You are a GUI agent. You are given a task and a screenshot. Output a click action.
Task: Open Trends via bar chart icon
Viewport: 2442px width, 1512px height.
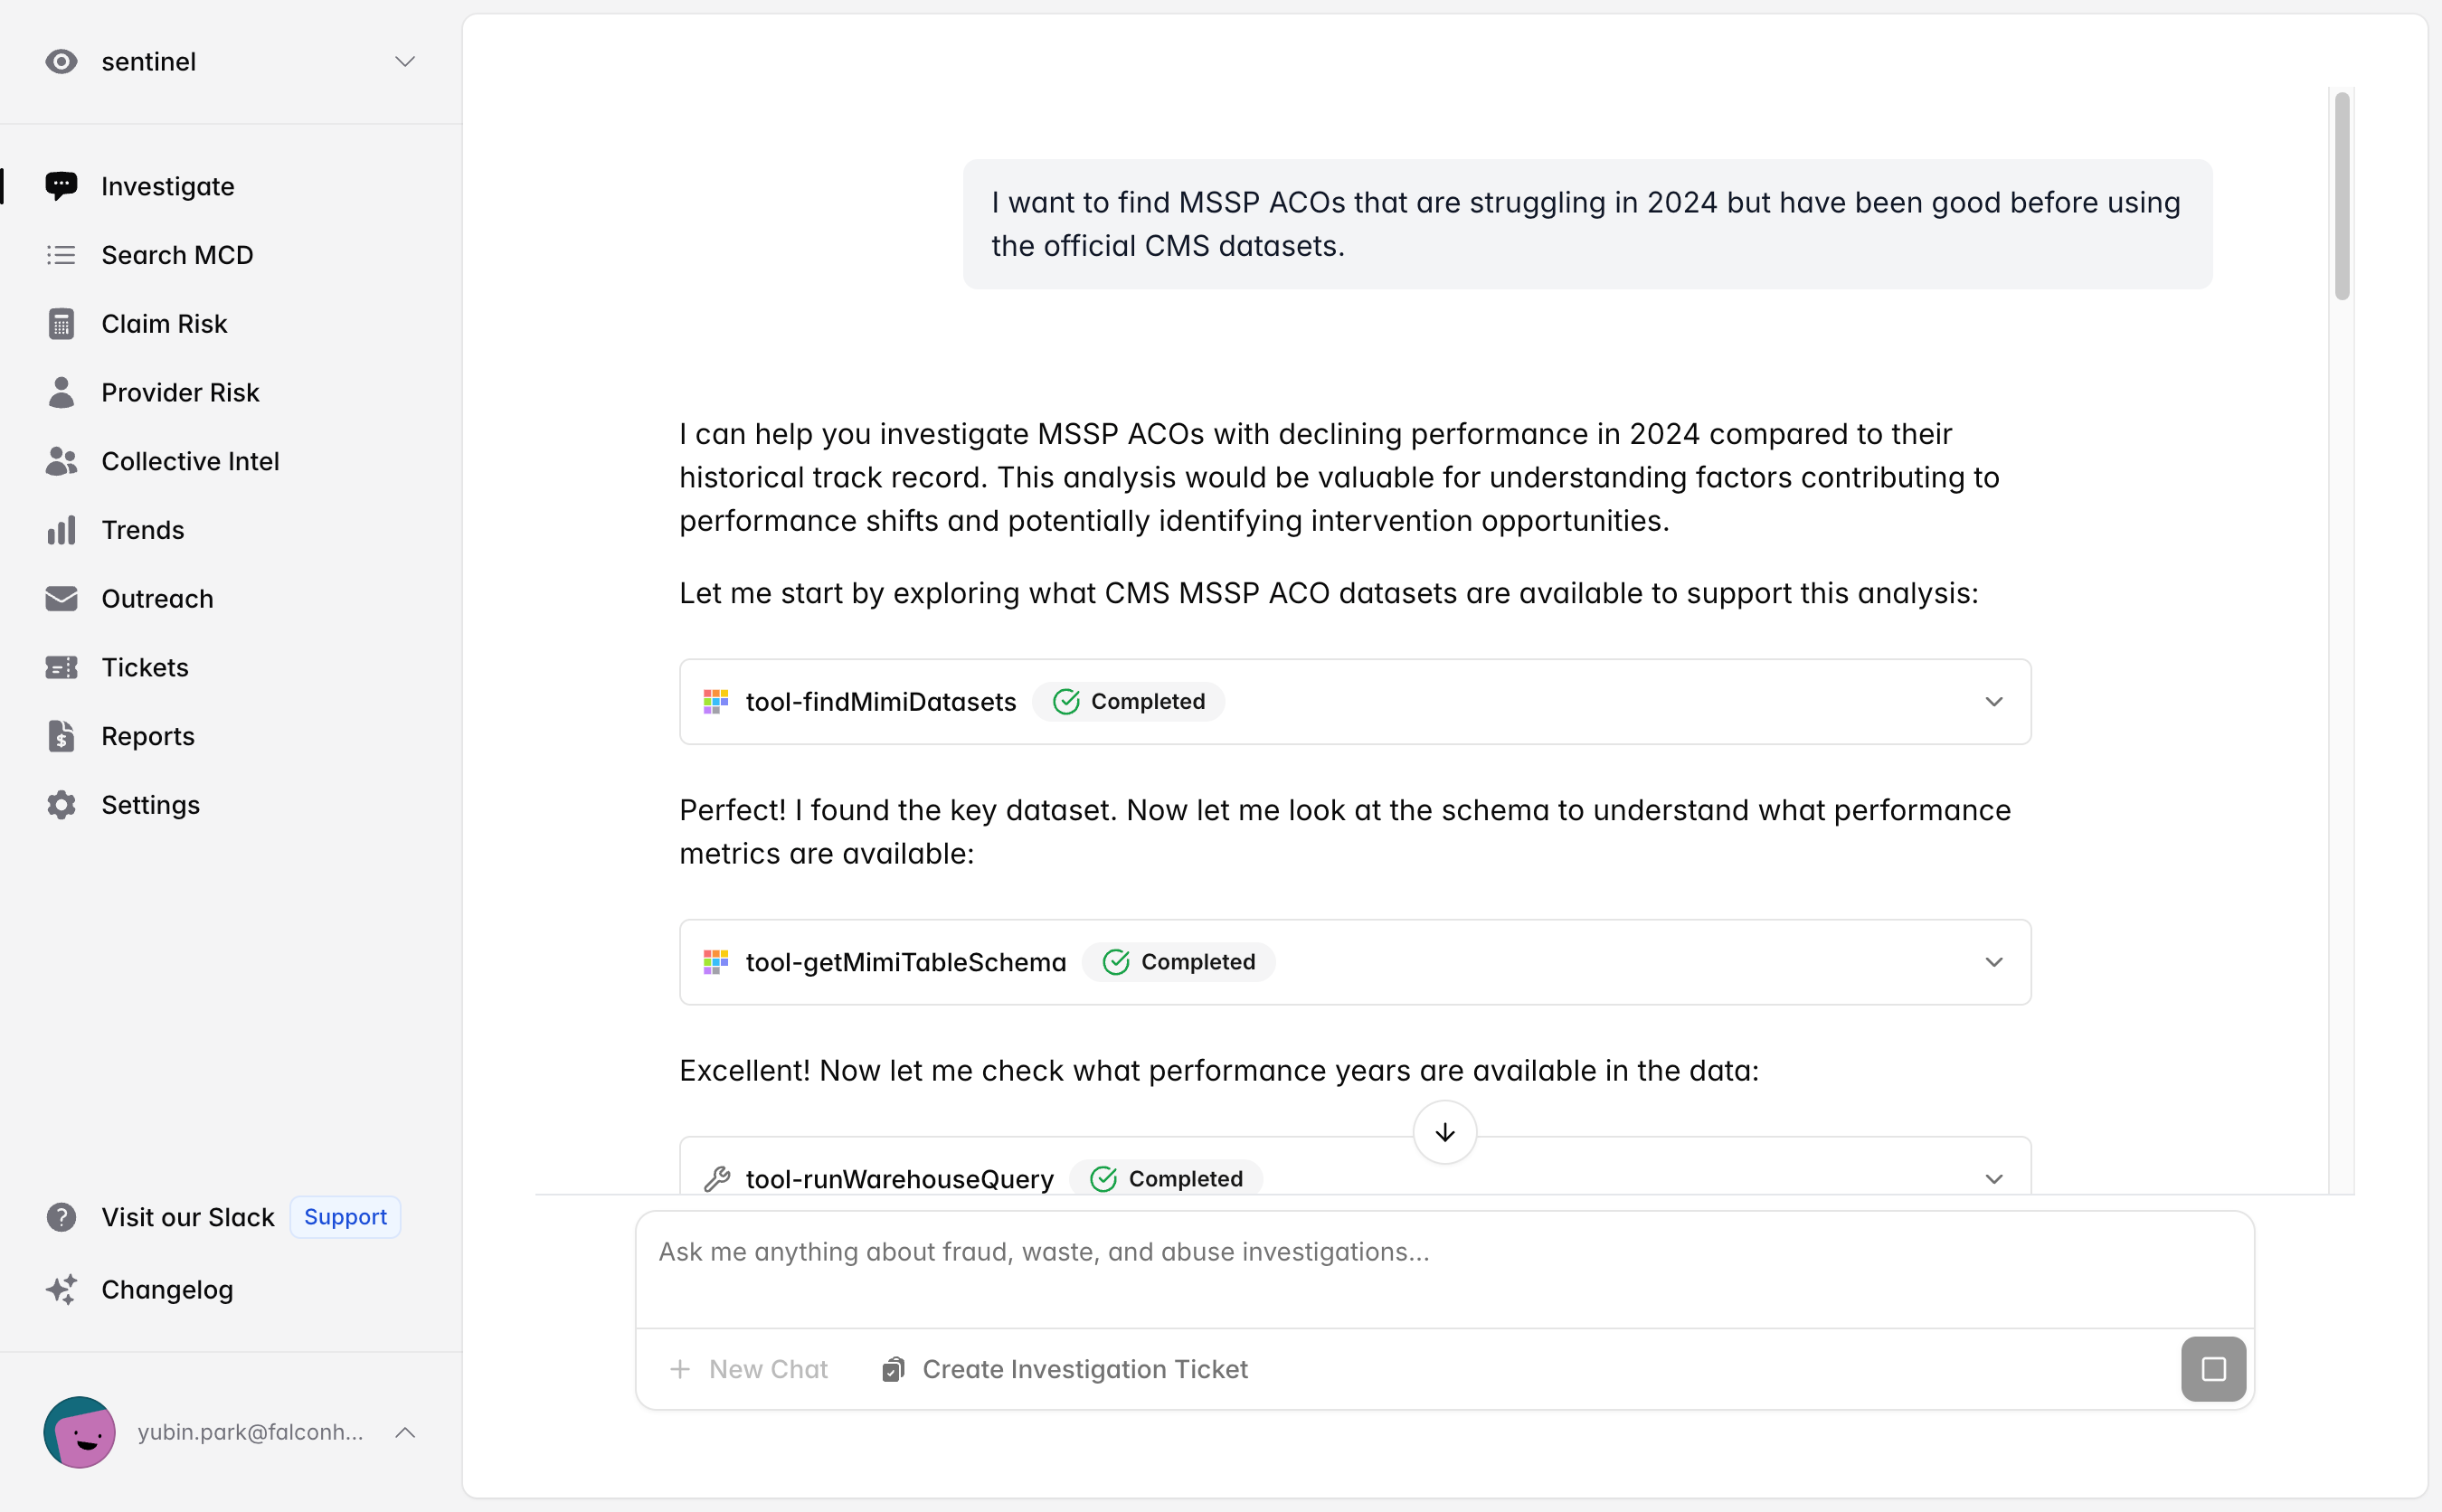coord(61,530)
